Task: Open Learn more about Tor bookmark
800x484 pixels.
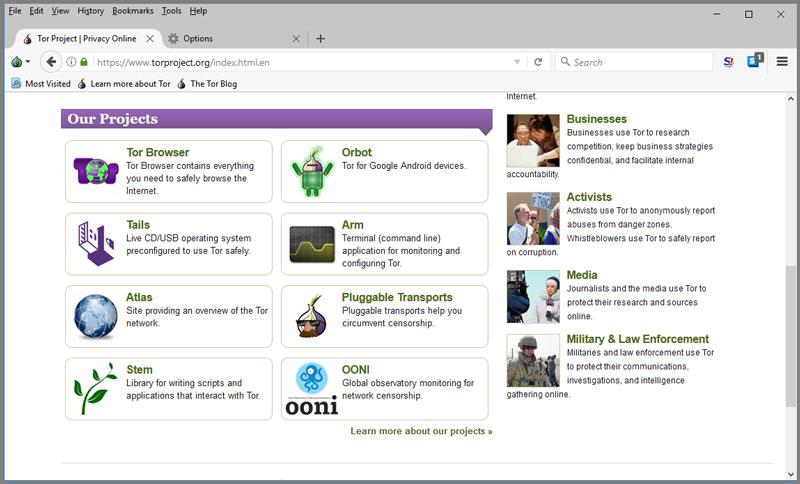Action: [x=124, y=84]
